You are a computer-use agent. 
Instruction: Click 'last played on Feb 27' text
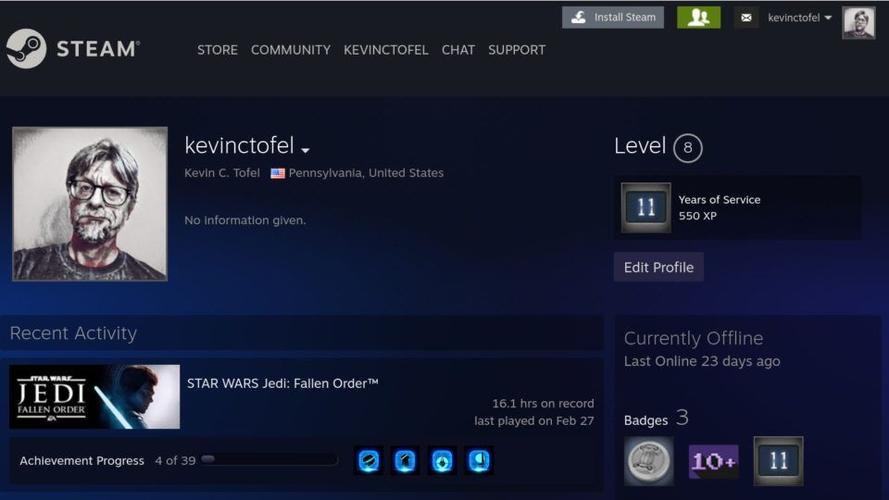point(534,421)
